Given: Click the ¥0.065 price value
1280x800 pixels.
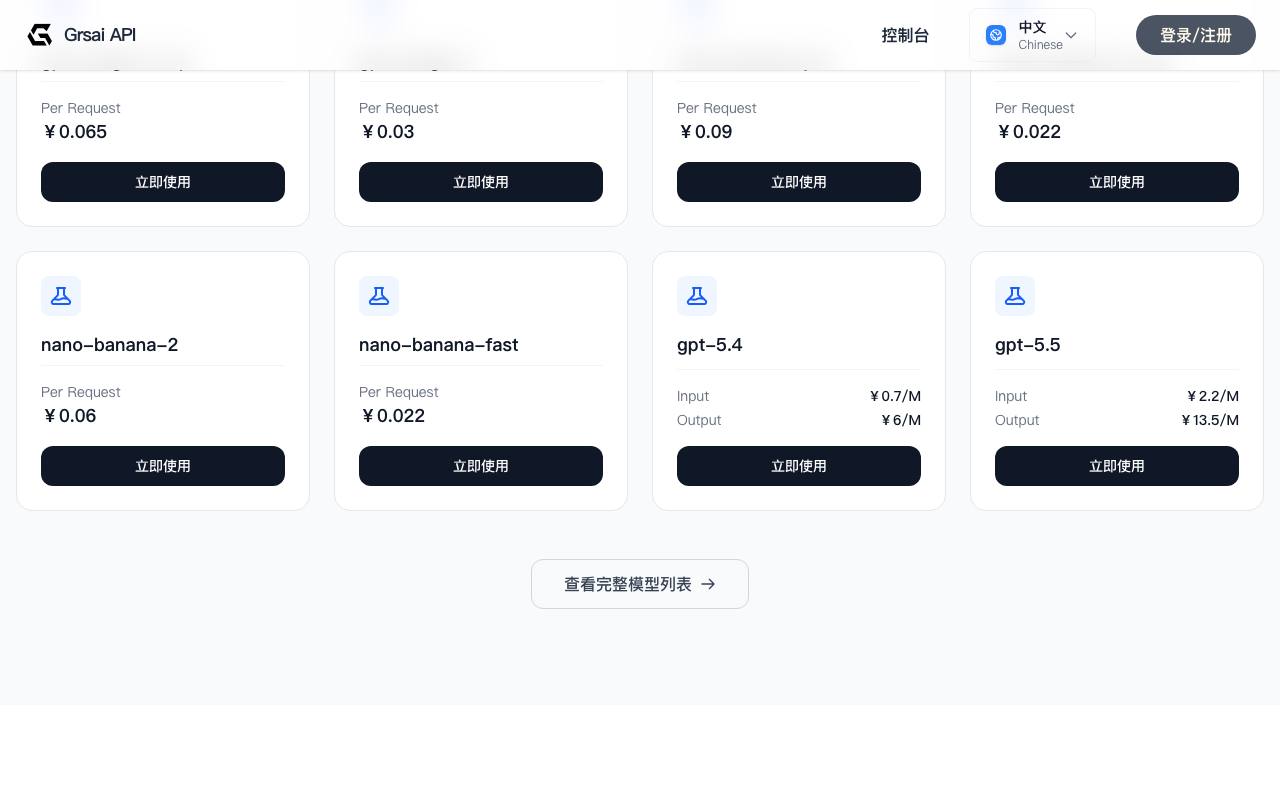Looking at the screenshot, I should (x=74, y=132).
